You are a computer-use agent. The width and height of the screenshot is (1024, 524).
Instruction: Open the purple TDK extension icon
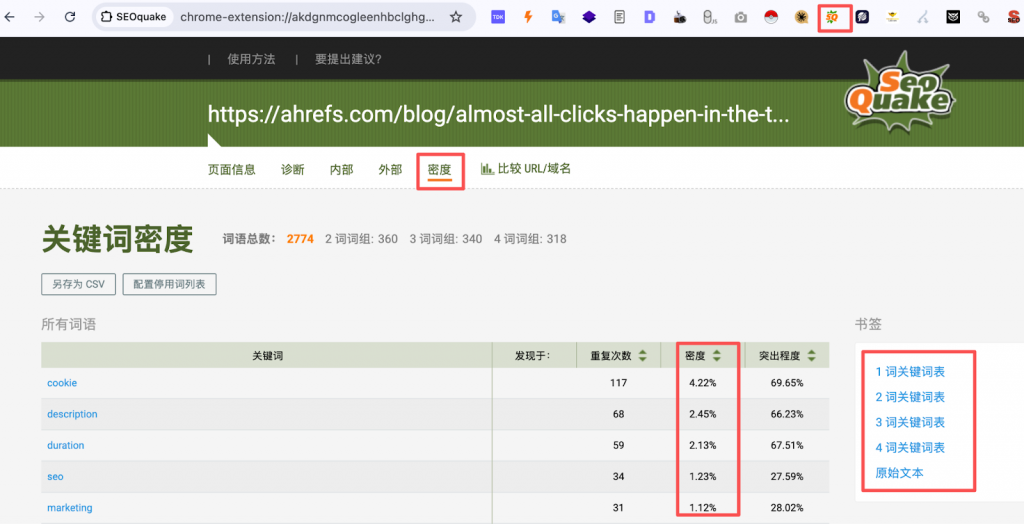[x=497, y=17]
